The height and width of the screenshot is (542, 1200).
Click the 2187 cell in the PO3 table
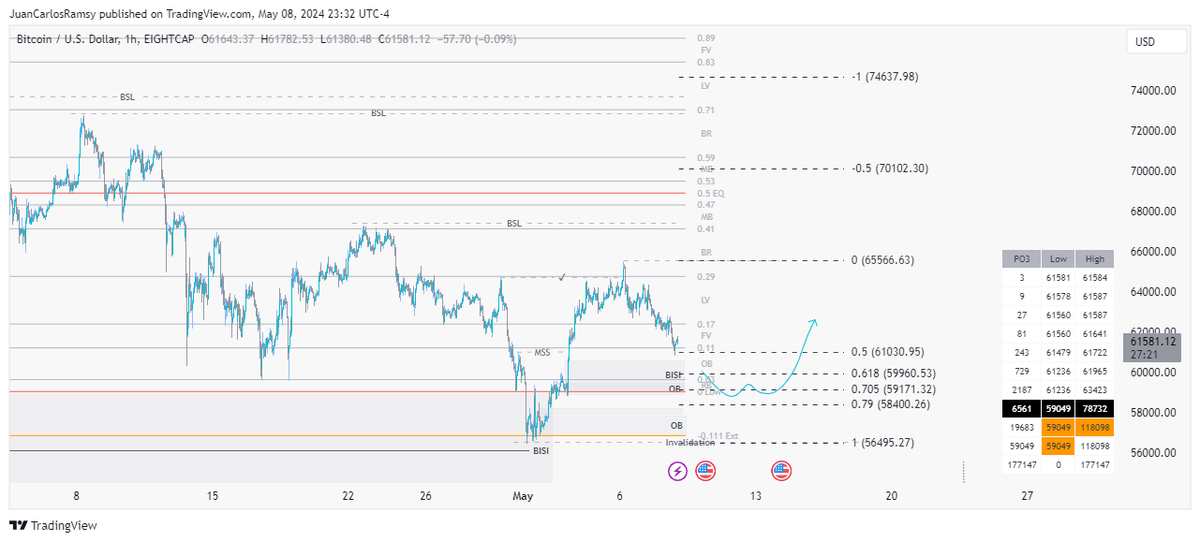[x=1021, y=389]
